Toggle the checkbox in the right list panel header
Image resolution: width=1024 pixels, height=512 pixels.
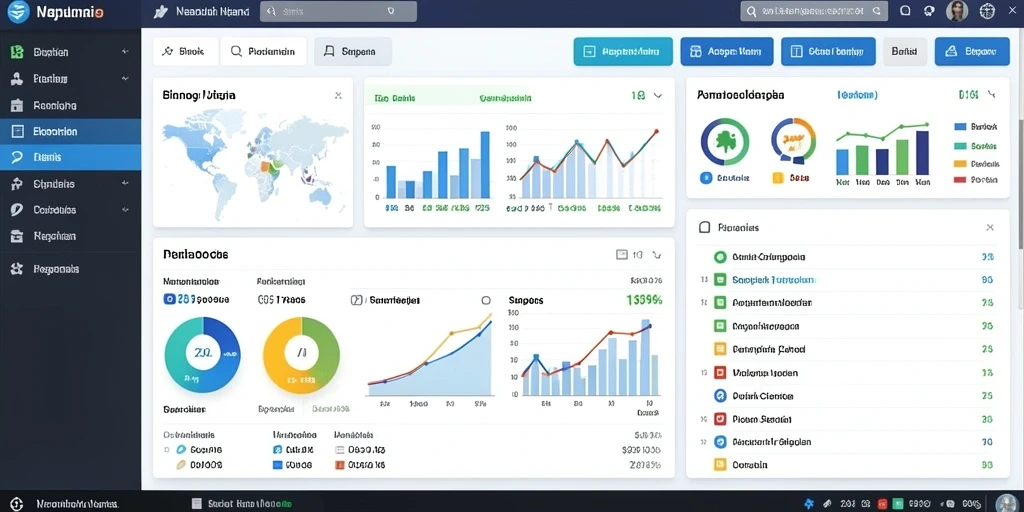click(x=704, y=227)
